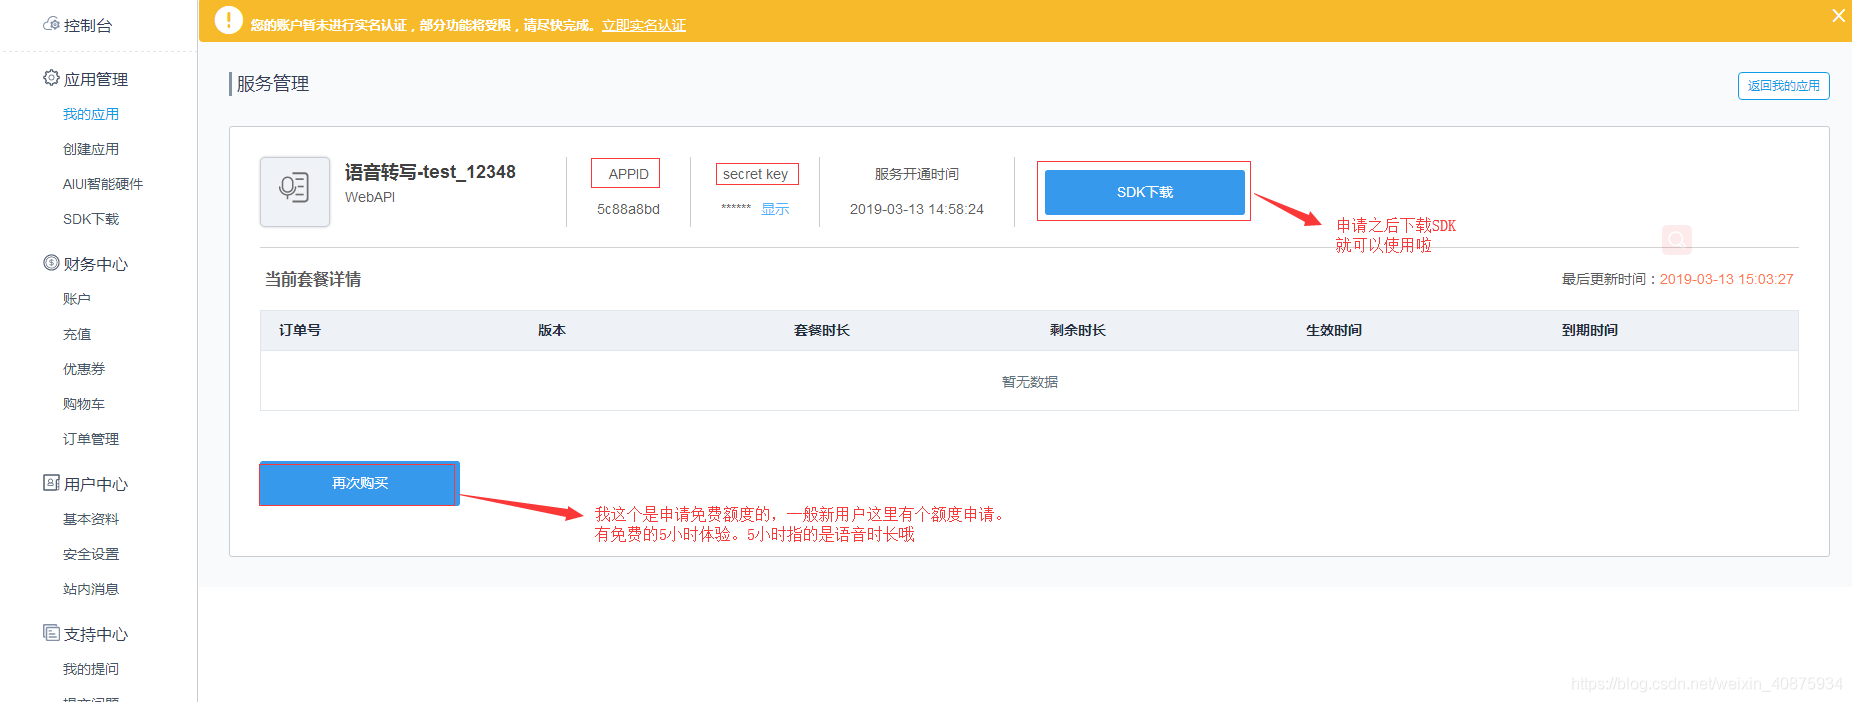This screenshot has width=1852, height=702.
Task: Click the 再次购买 button
Action: [x=360, y=483]
